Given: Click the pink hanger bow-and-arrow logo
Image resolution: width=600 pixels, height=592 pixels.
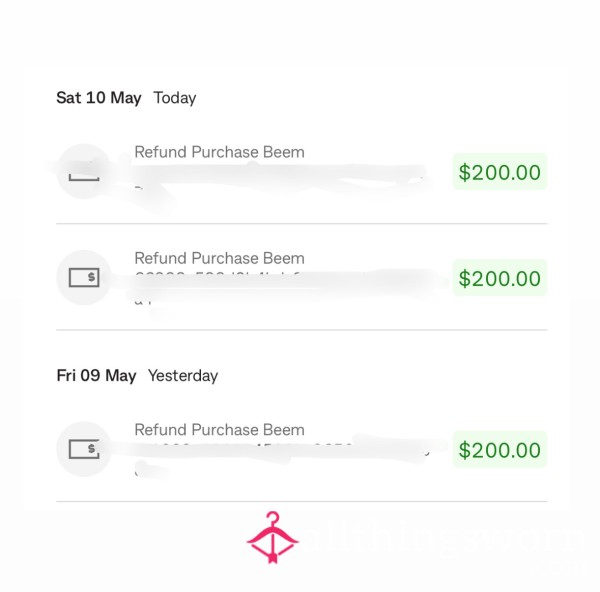Looking at the screenshot, I should [272, 537].
